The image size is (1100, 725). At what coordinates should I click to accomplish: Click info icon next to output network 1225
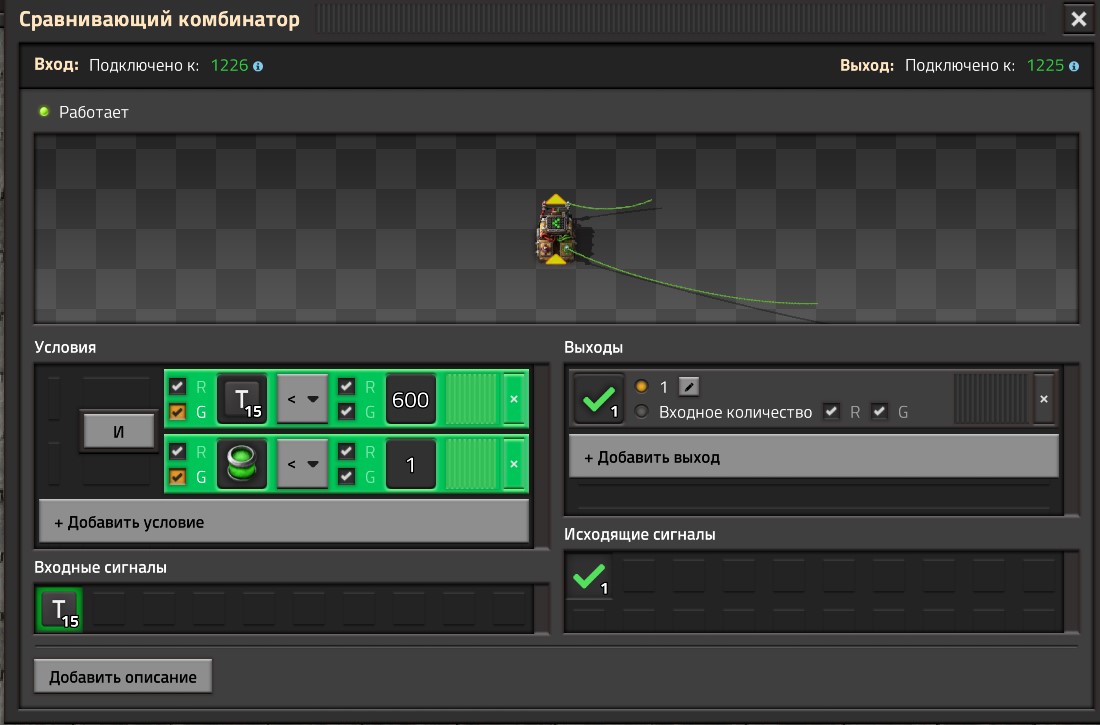(x=1073, y=66)
